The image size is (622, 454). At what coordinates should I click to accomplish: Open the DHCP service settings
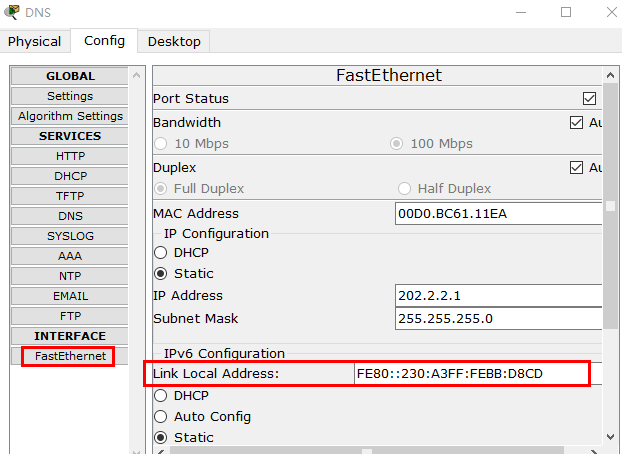[70, 176]
